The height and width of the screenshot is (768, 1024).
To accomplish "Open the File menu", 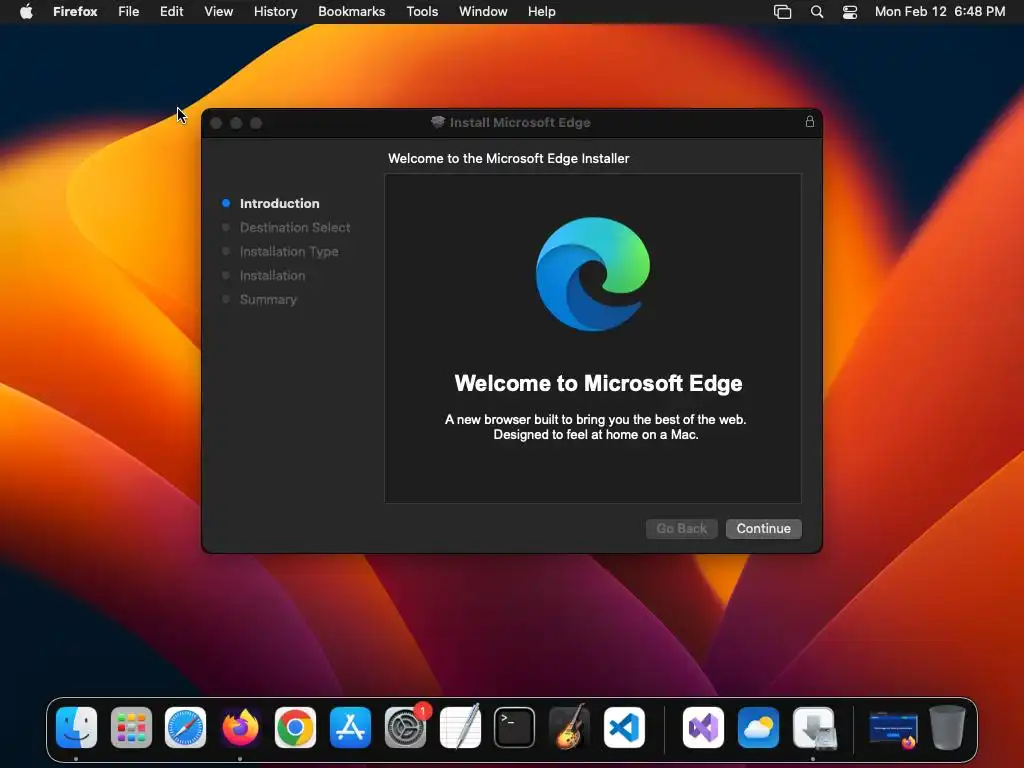I will point(129,11).
